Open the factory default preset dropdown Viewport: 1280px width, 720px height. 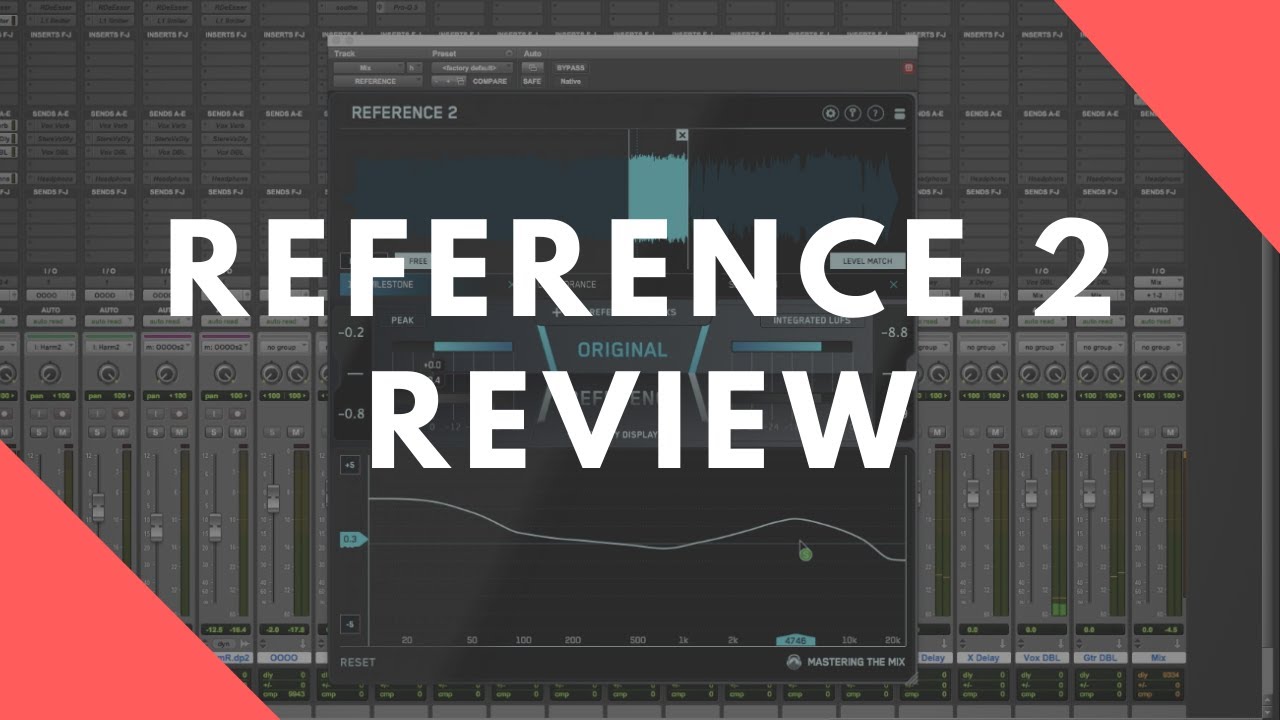click(x=472, y=67)
